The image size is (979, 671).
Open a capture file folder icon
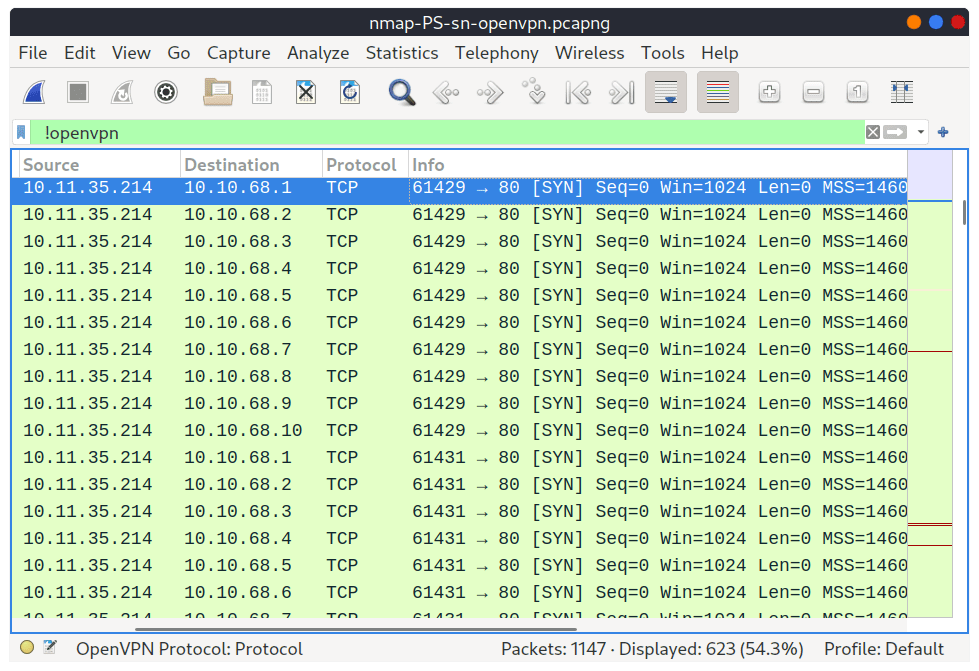(218, 92)
